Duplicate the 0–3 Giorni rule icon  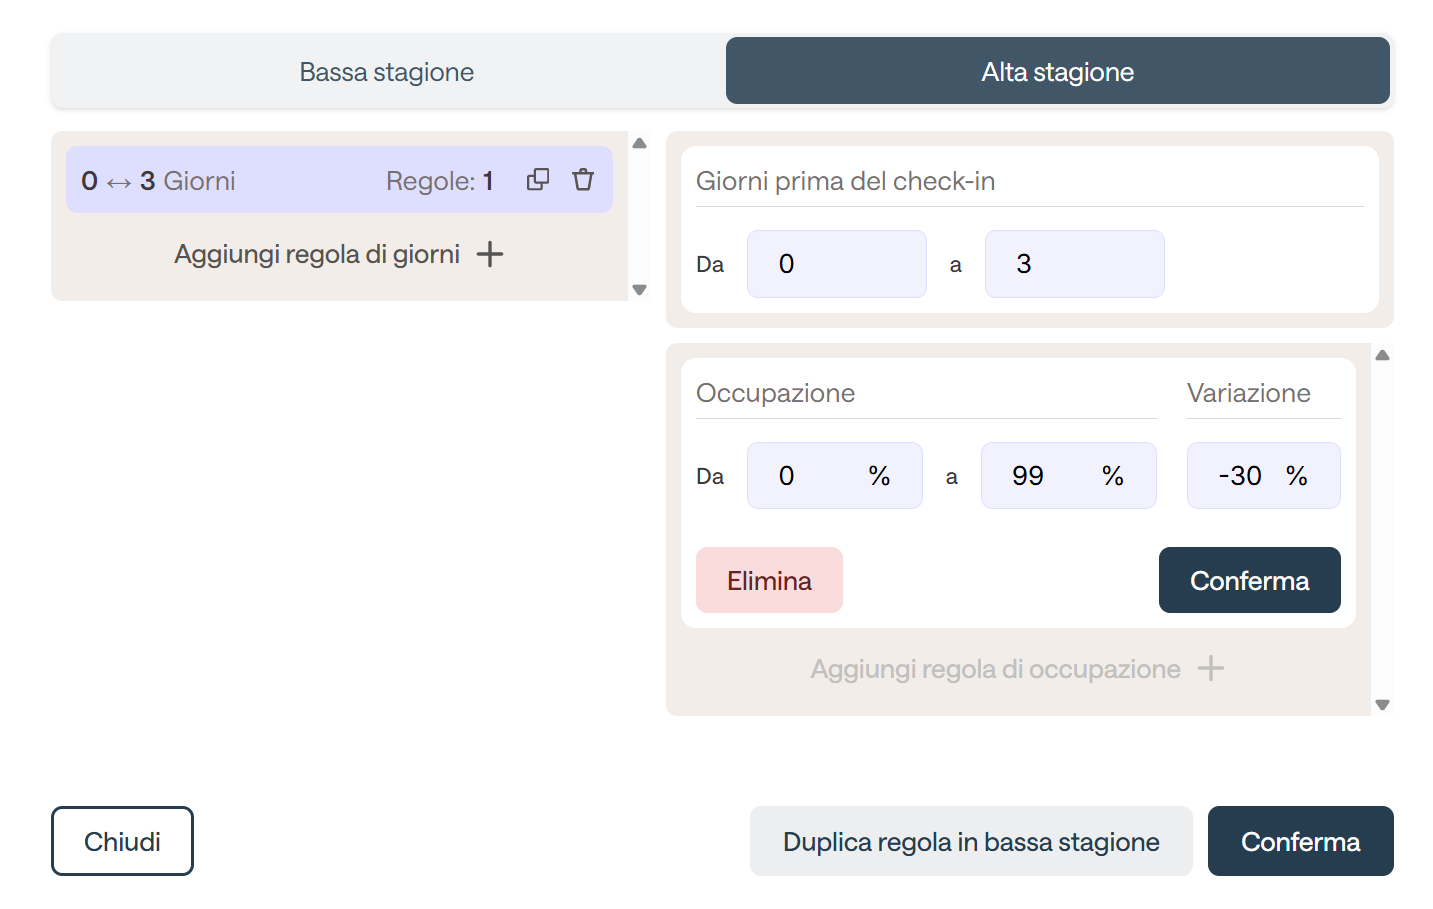(538, 179)
